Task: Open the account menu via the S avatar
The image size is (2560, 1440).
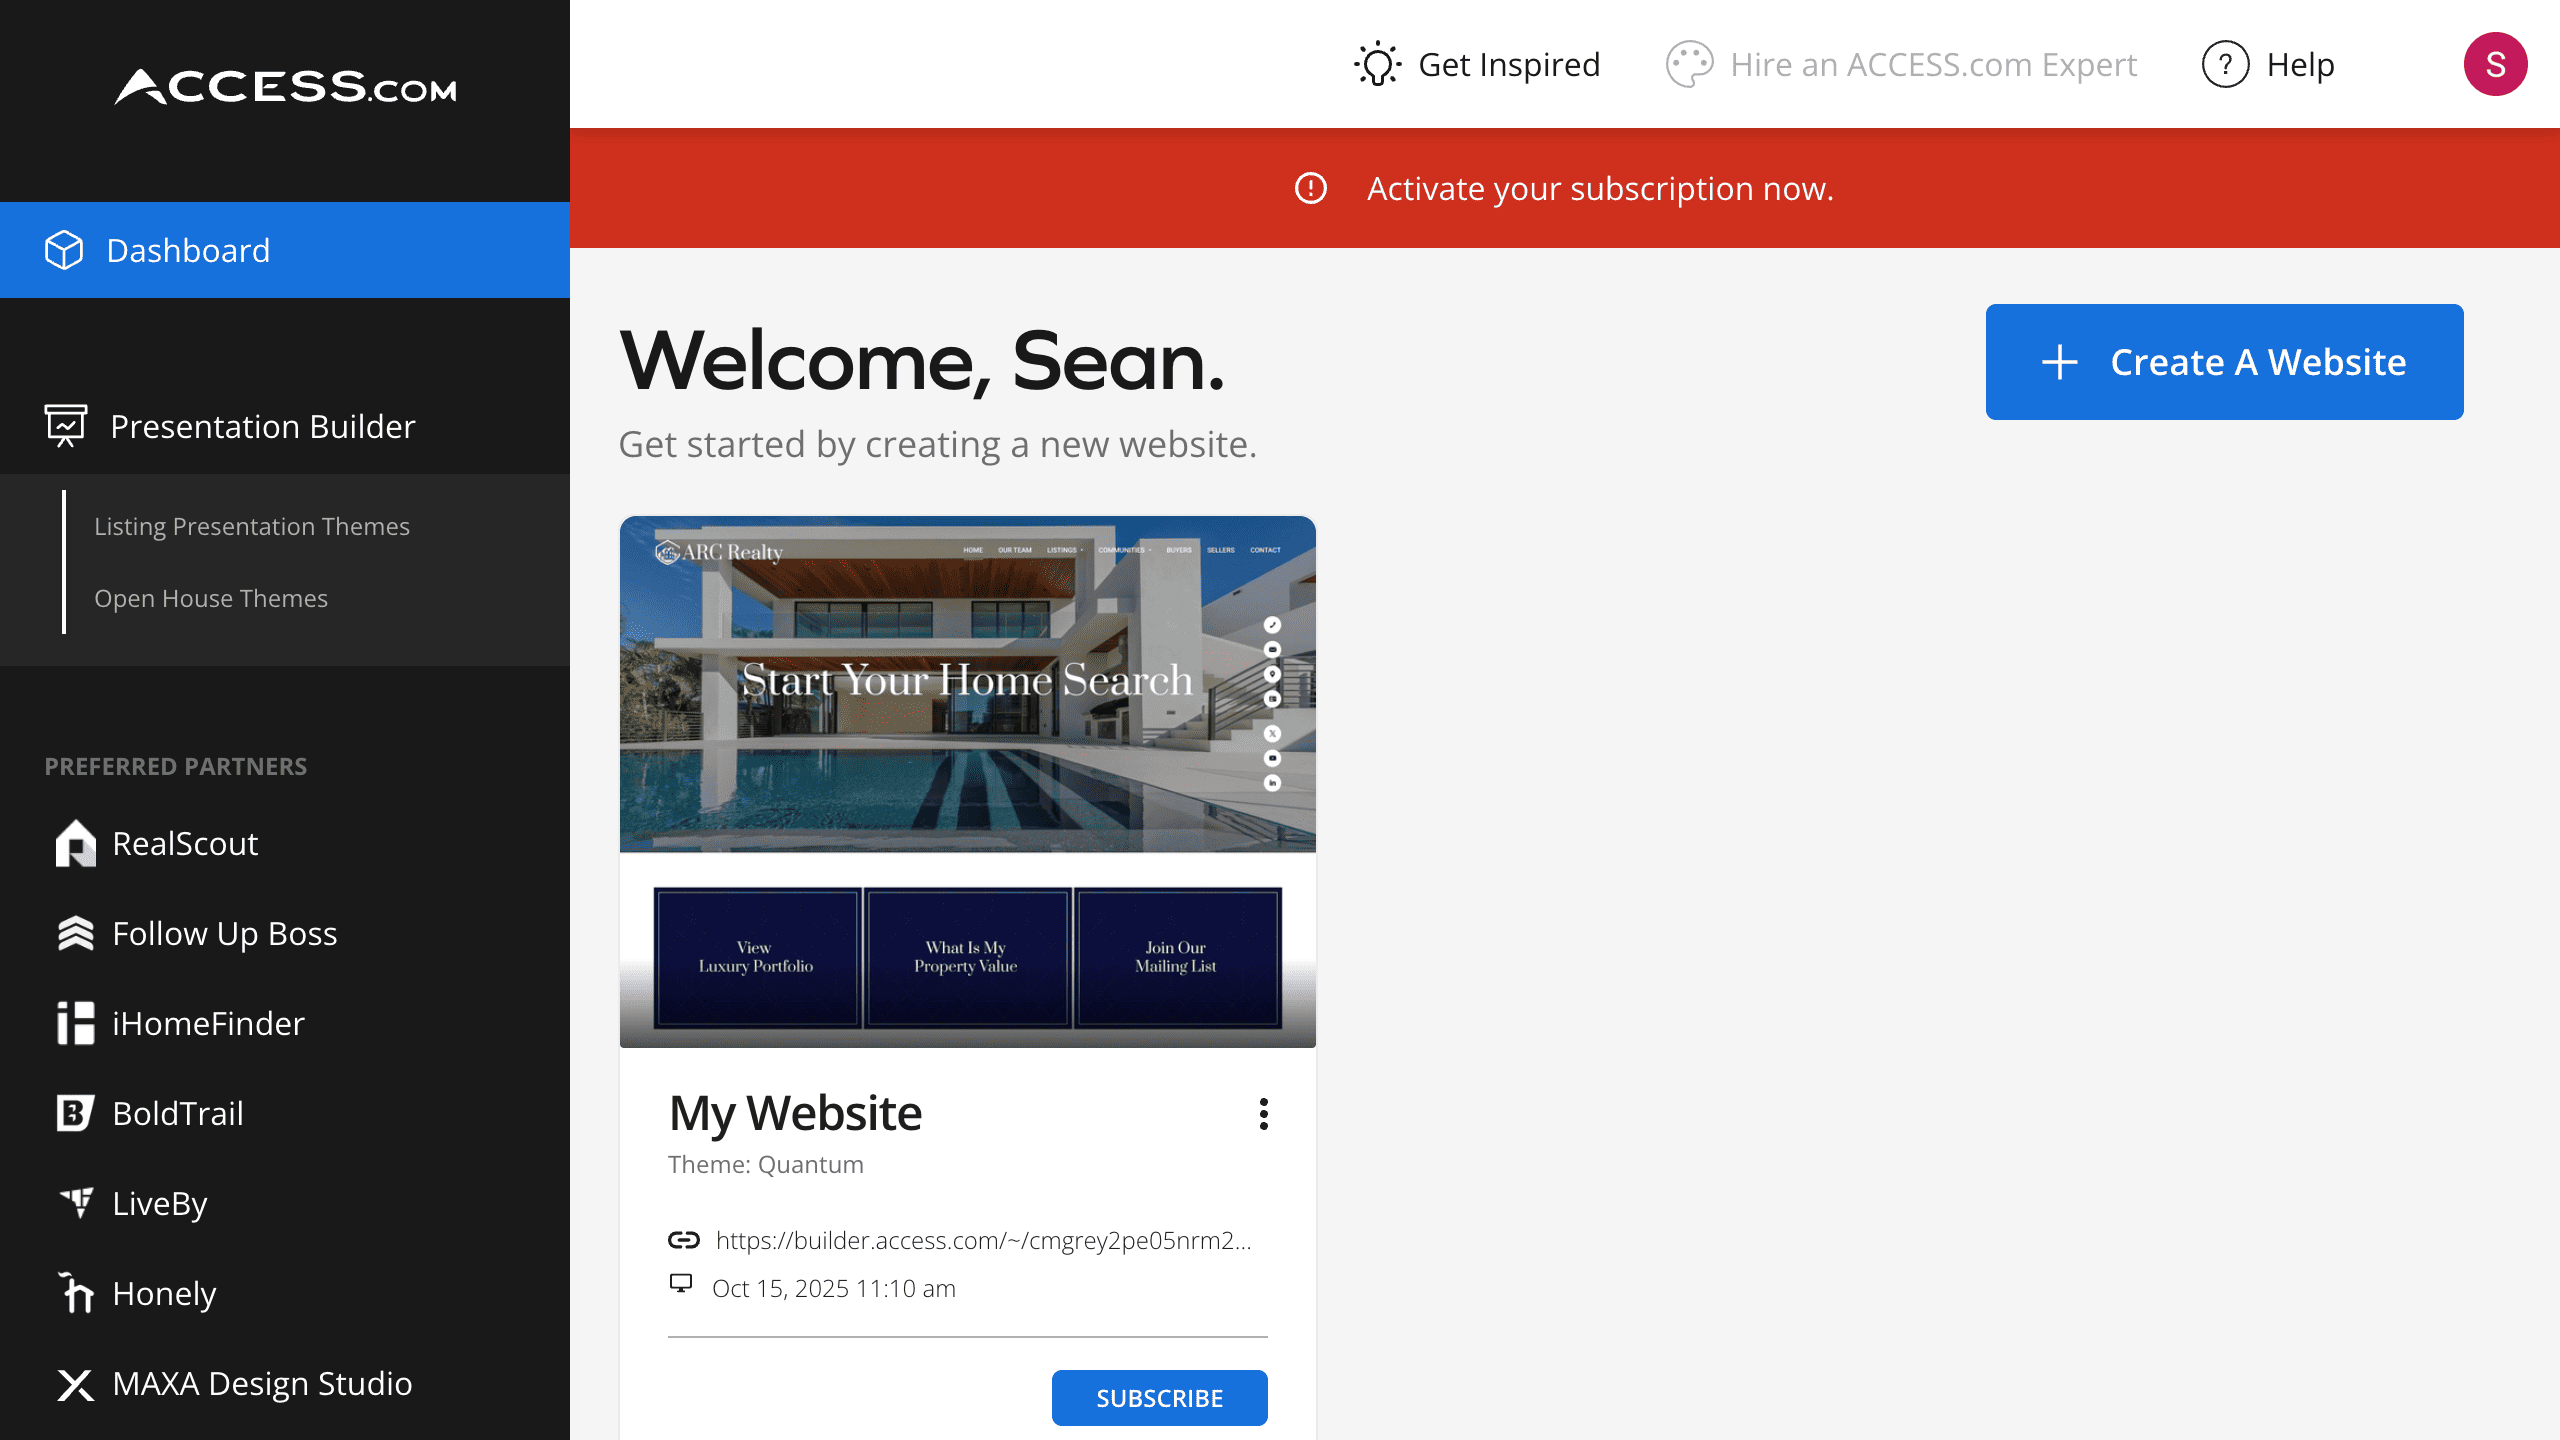Action: pos(2496,63)
